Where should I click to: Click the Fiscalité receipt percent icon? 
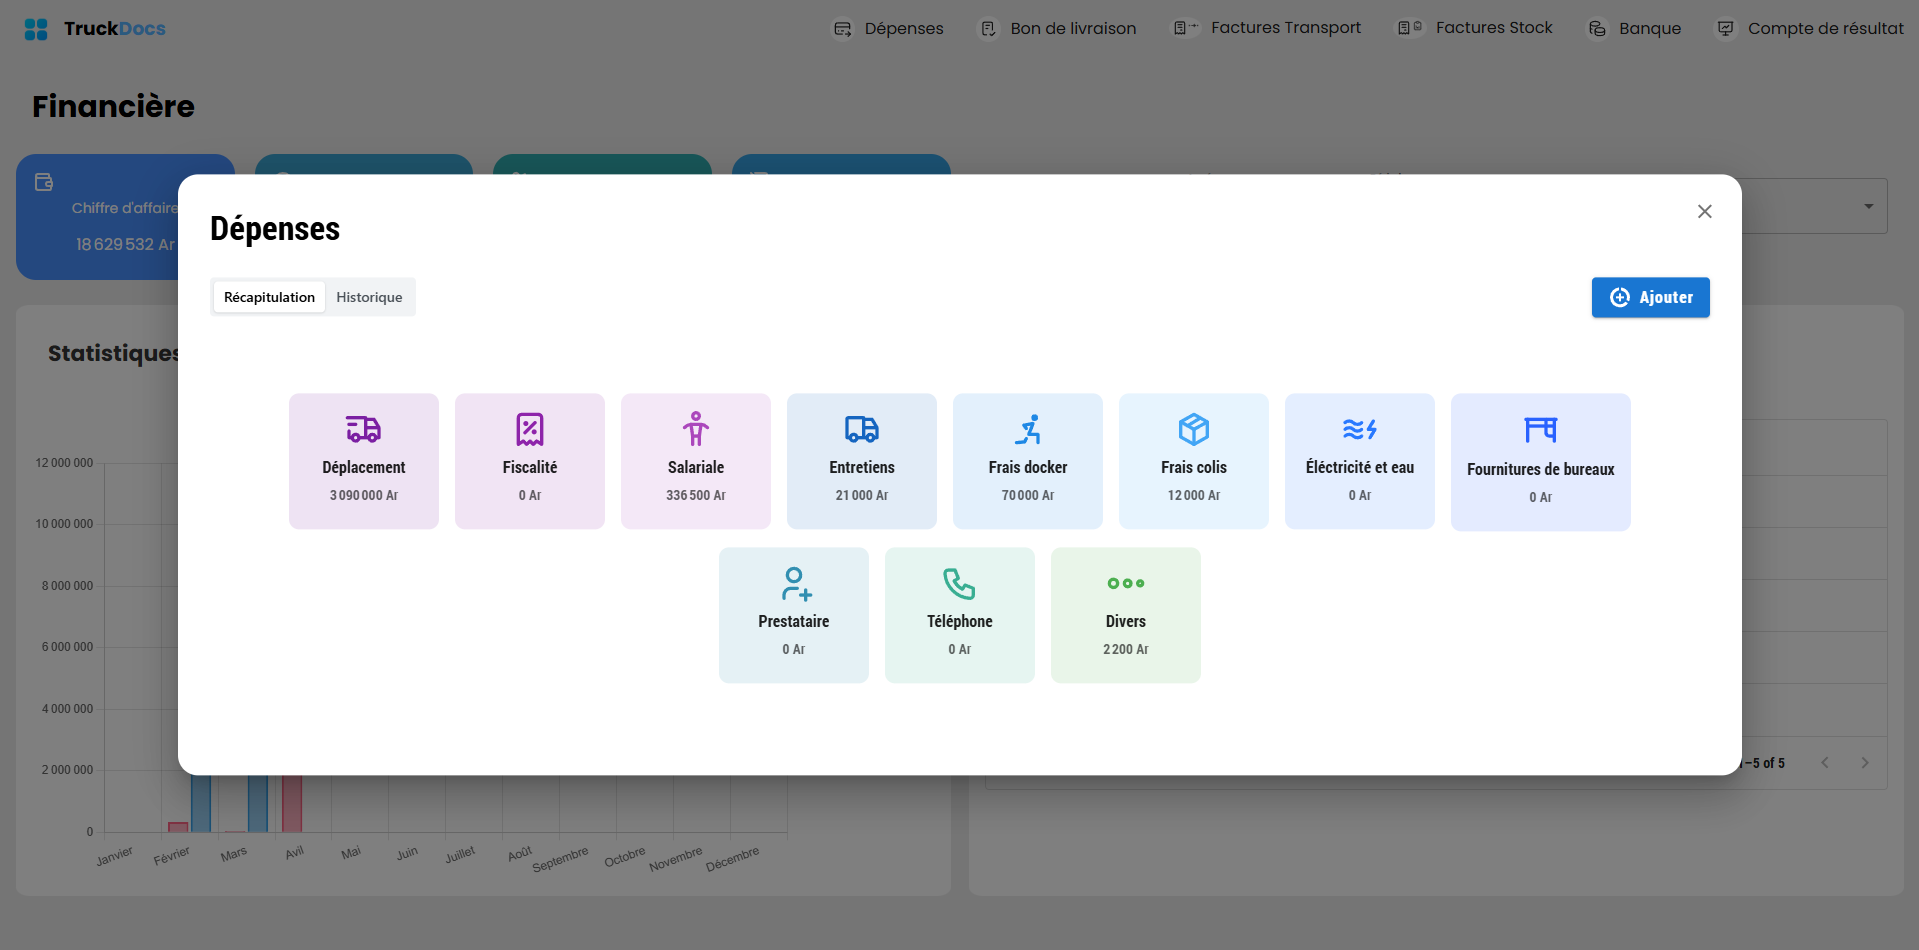(530, 429)
